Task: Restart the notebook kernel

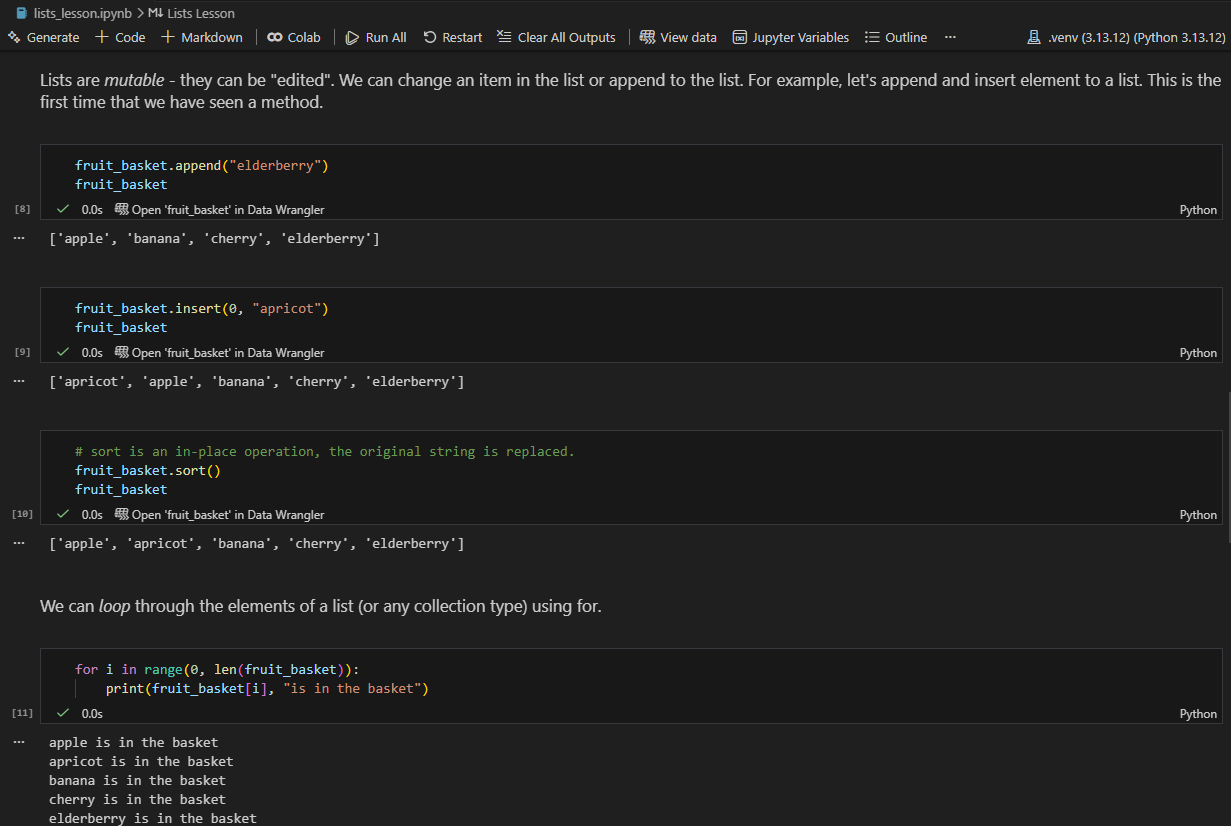Action: click(453, 37)
